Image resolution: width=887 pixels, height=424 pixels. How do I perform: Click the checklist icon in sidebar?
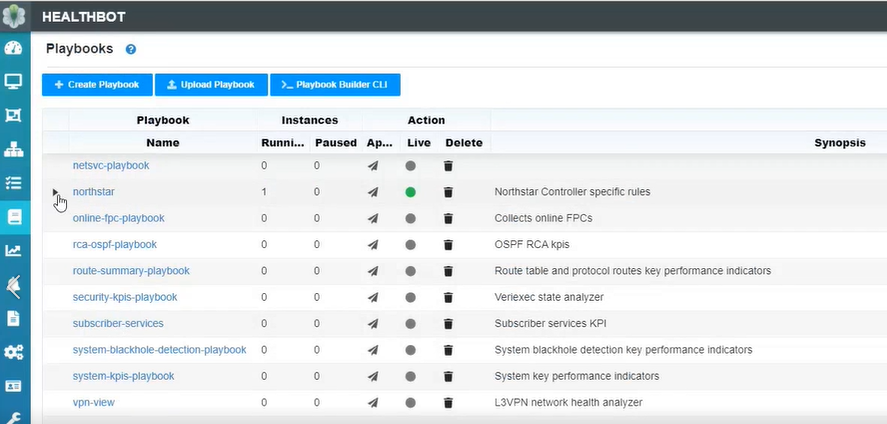point(14,183)
